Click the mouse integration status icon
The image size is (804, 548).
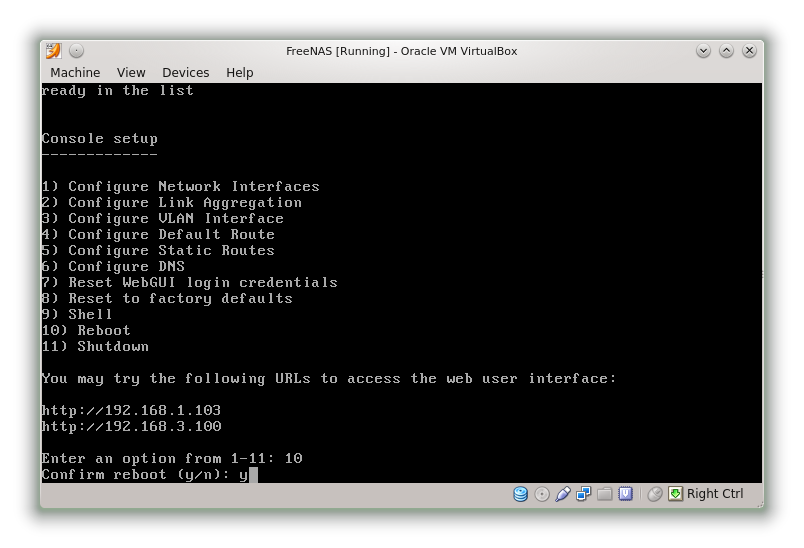pos(655,494)
